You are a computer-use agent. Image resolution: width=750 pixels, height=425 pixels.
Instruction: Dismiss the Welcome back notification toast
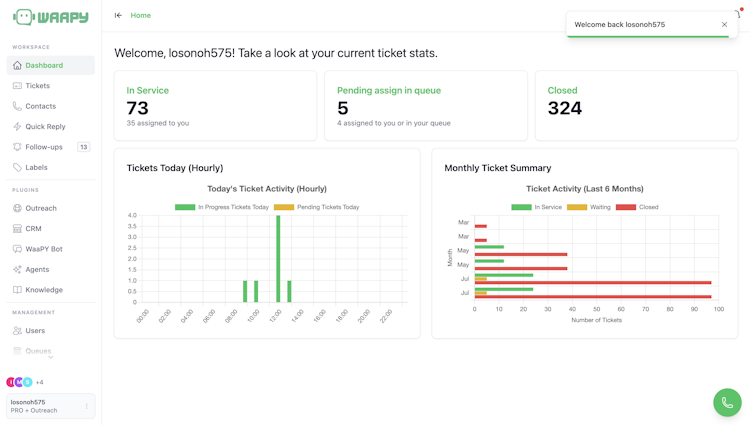pyautogui.click(x=724, y=24)
